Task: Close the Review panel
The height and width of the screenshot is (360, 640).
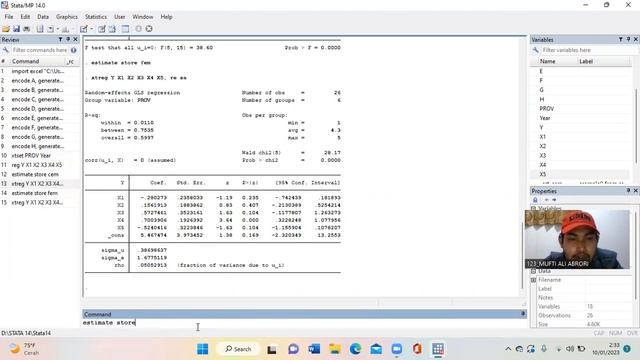Action: click(76, 40)
